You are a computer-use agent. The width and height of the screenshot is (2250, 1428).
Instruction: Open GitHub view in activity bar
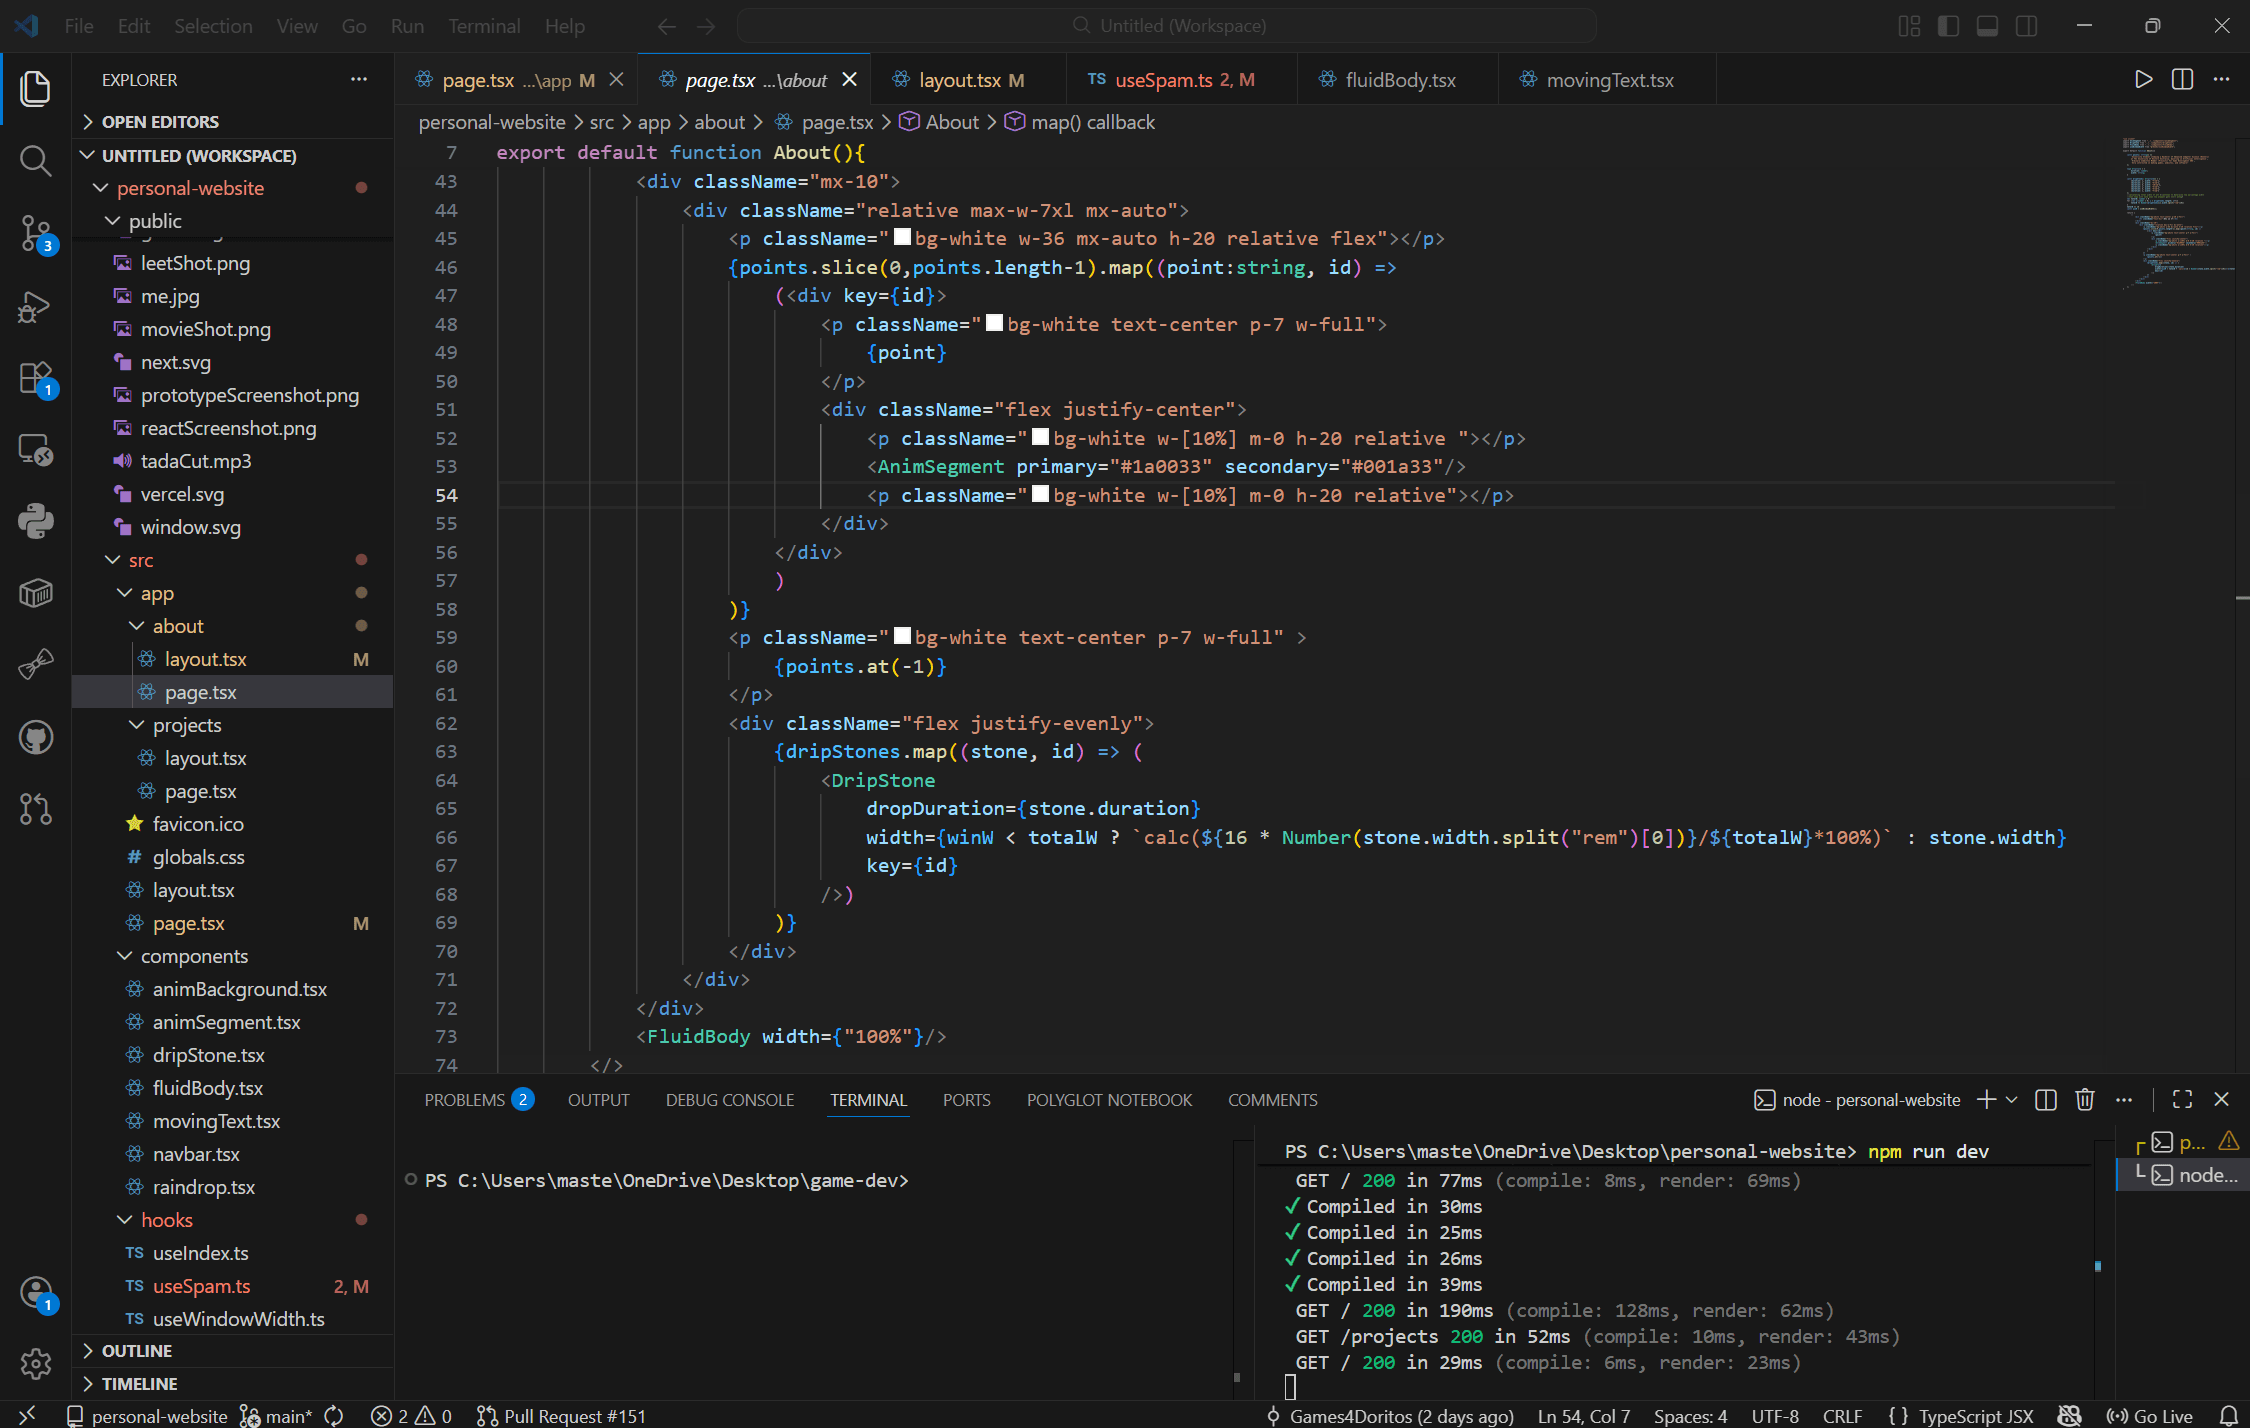[x=35, y=738]
